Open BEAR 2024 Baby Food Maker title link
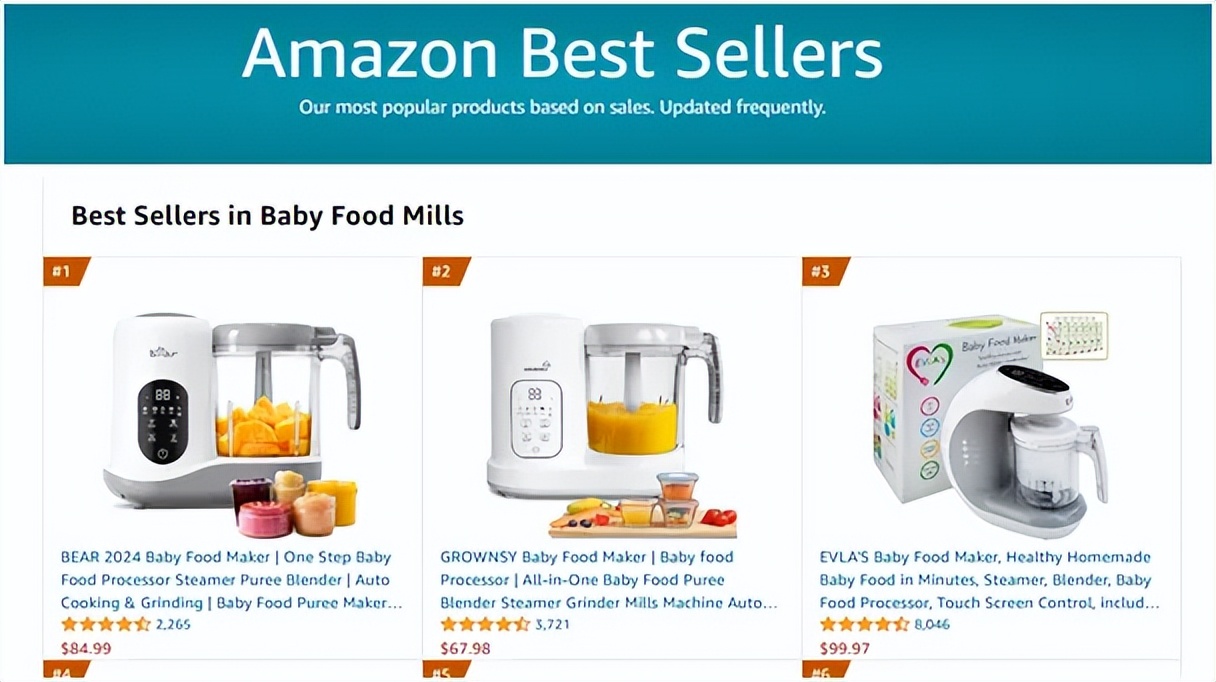Image resolution: width=1216 pixels, height=682 pixels. 232,580
